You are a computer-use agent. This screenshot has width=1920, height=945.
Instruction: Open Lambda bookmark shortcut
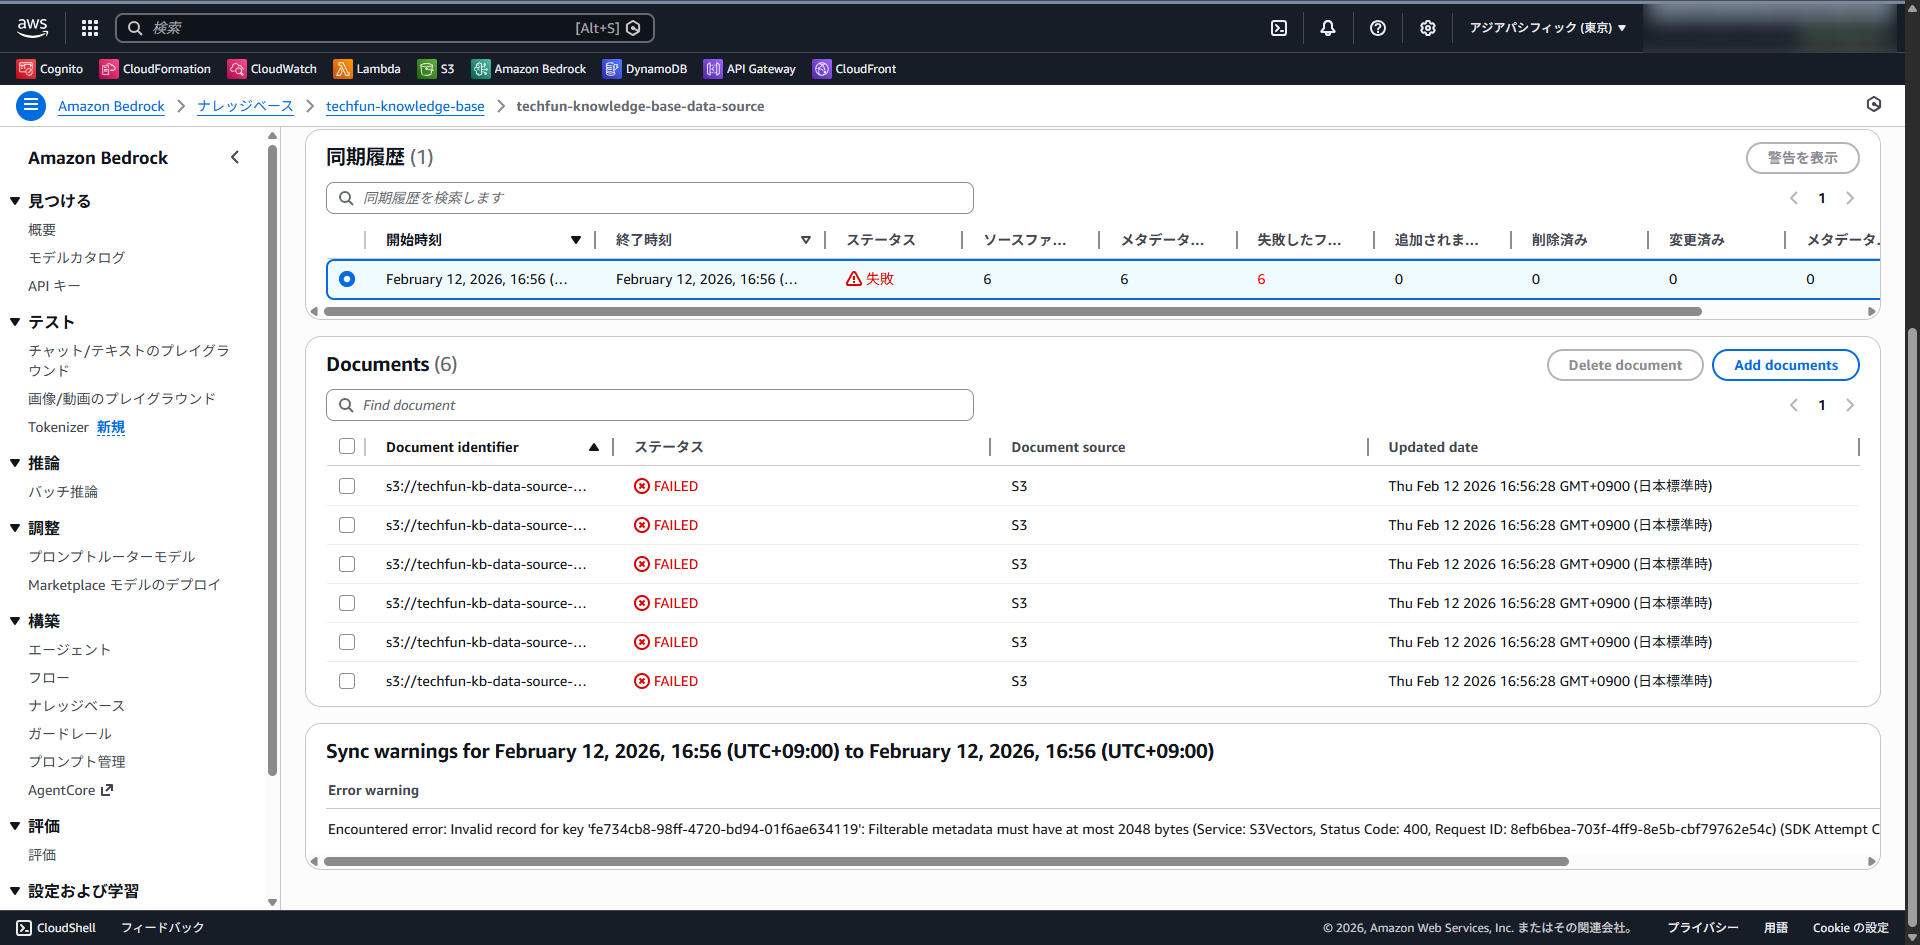tap(367, 69)
